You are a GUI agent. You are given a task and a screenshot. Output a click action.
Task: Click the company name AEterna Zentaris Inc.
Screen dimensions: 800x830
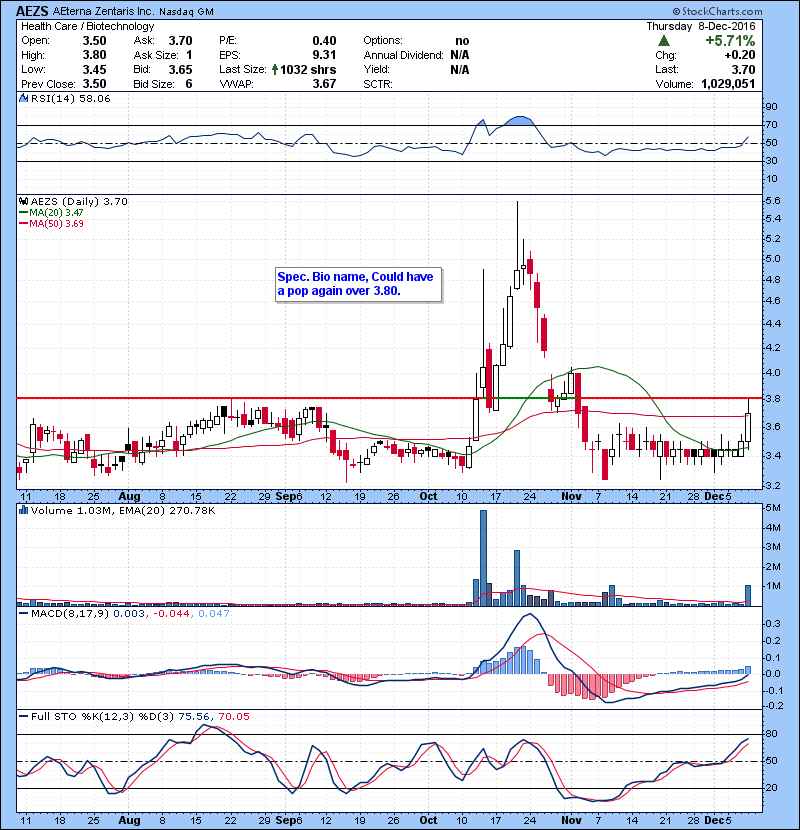[103, 11]
